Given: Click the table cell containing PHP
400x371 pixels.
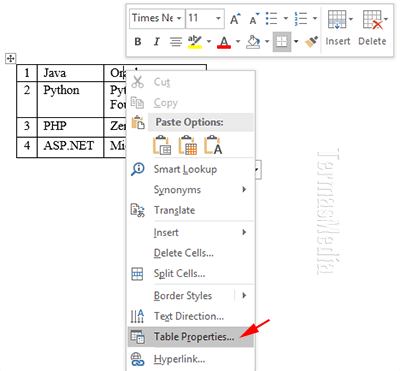Looking at the screenshot, I should [x=70, y=127].
